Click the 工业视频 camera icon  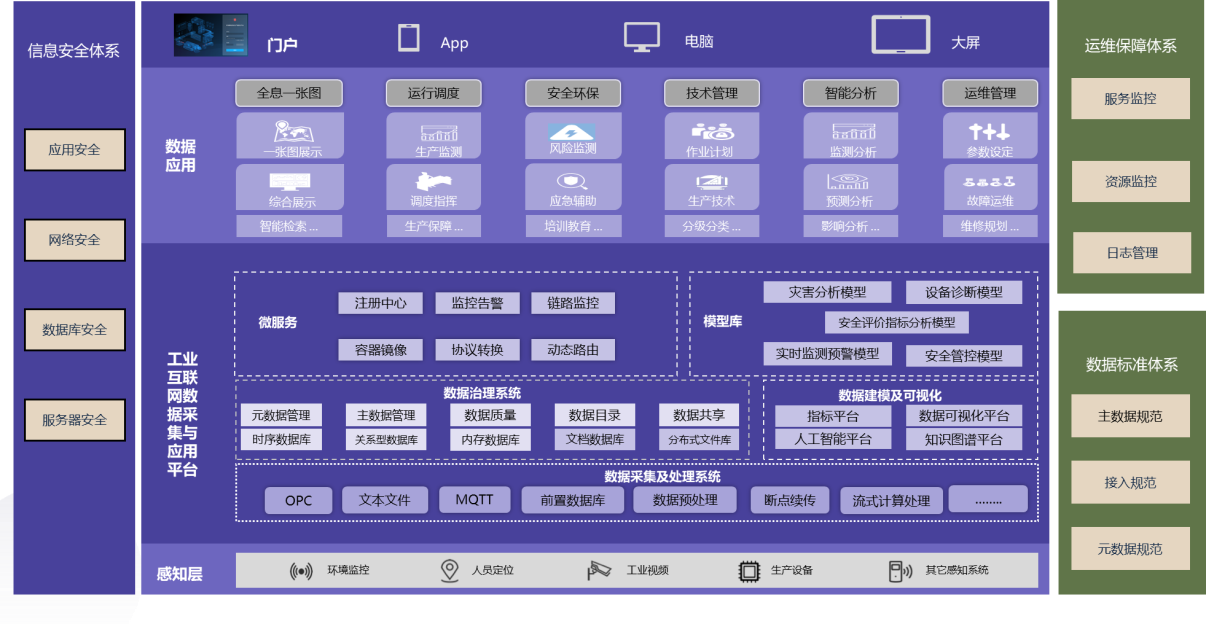click(599, 571)
